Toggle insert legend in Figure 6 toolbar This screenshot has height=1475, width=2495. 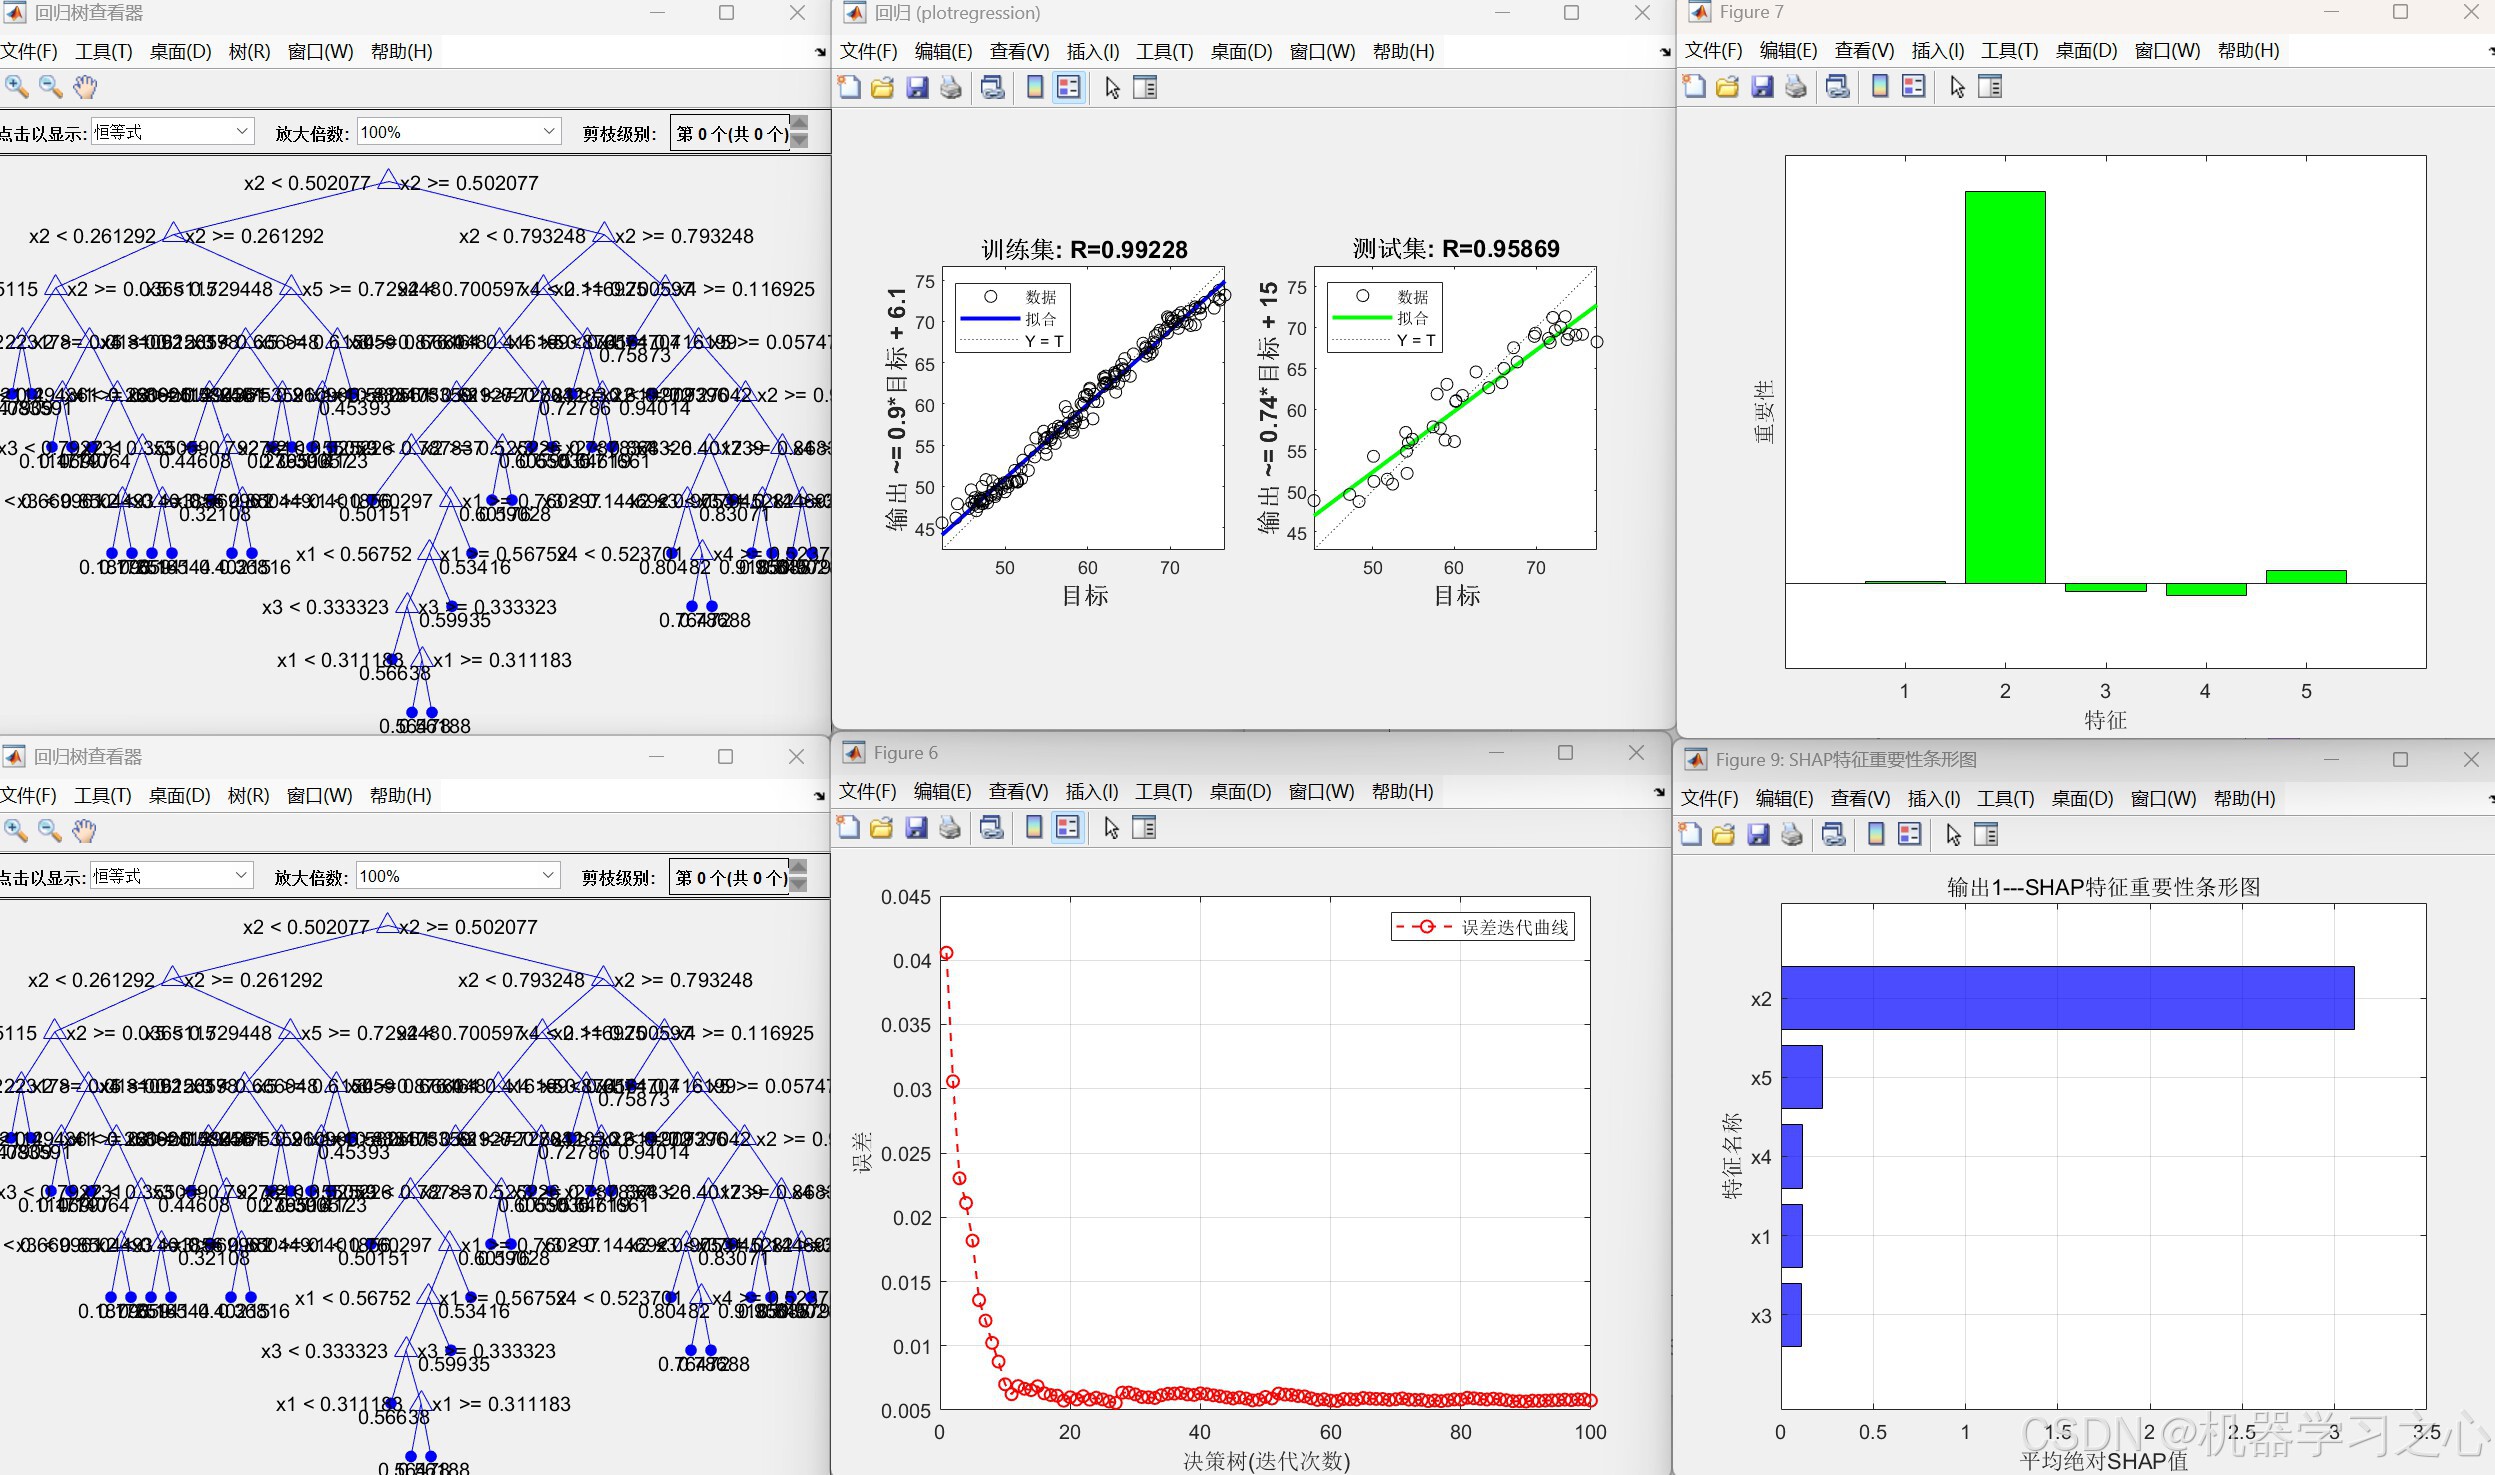point(1068,828)
